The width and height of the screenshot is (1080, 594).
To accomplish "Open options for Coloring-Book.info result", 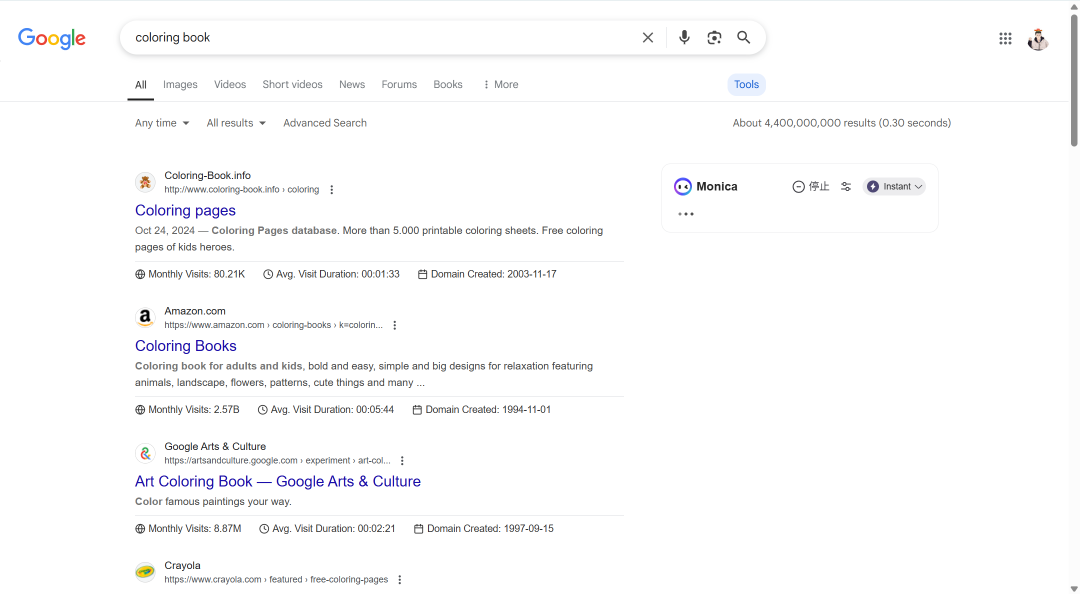I will point(331,190).
